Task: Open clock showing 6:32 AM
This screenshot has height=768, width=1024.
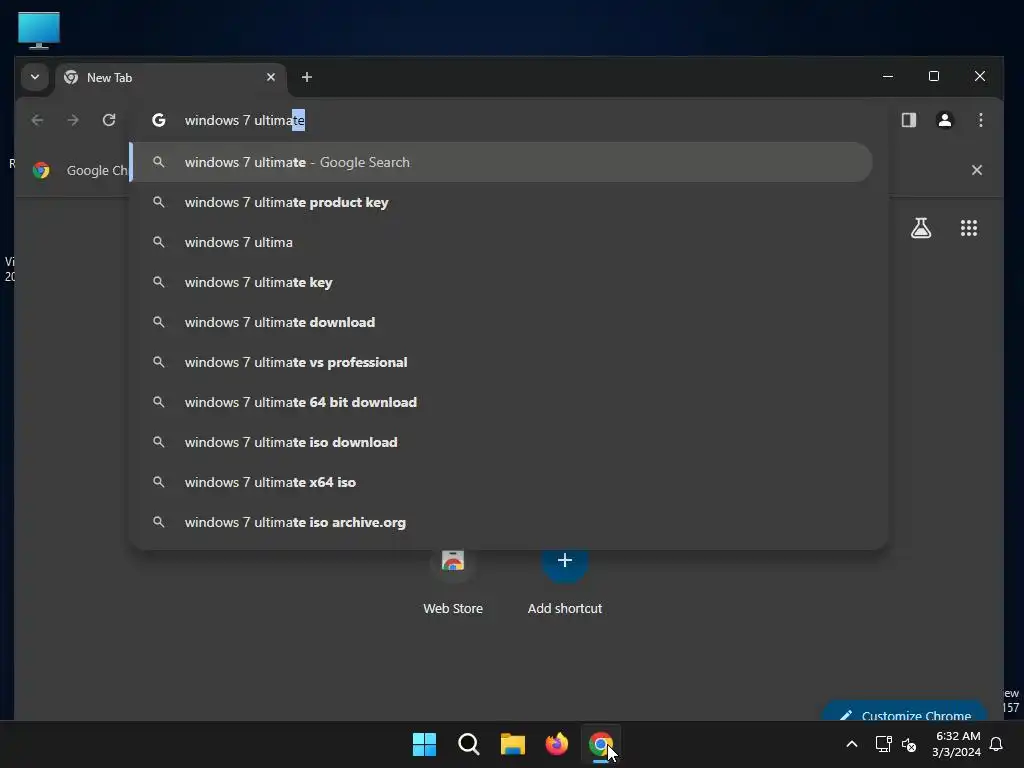Action: point(956,744)
